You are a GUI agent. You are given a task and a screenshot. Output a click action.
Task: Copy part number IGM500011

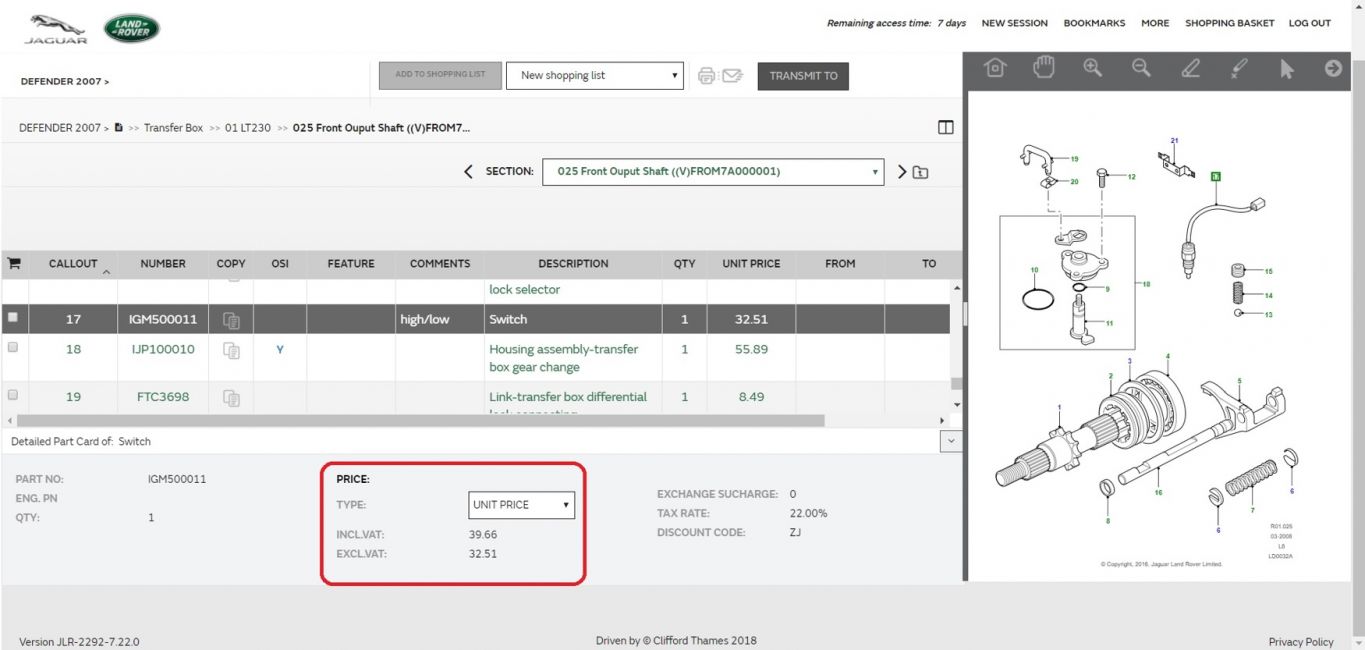pyautogui.click(x=231, y=320)
